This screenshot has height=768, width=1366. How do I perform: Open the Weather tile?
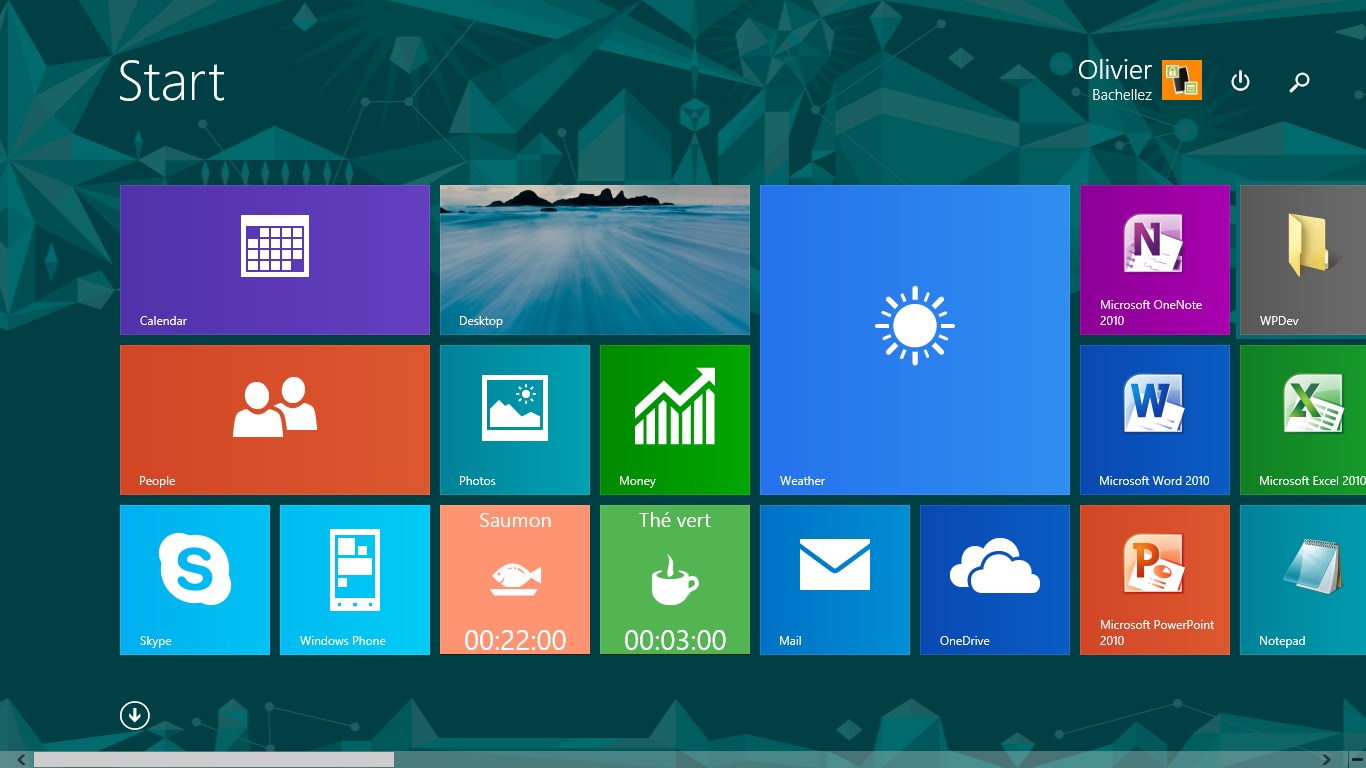915,340
